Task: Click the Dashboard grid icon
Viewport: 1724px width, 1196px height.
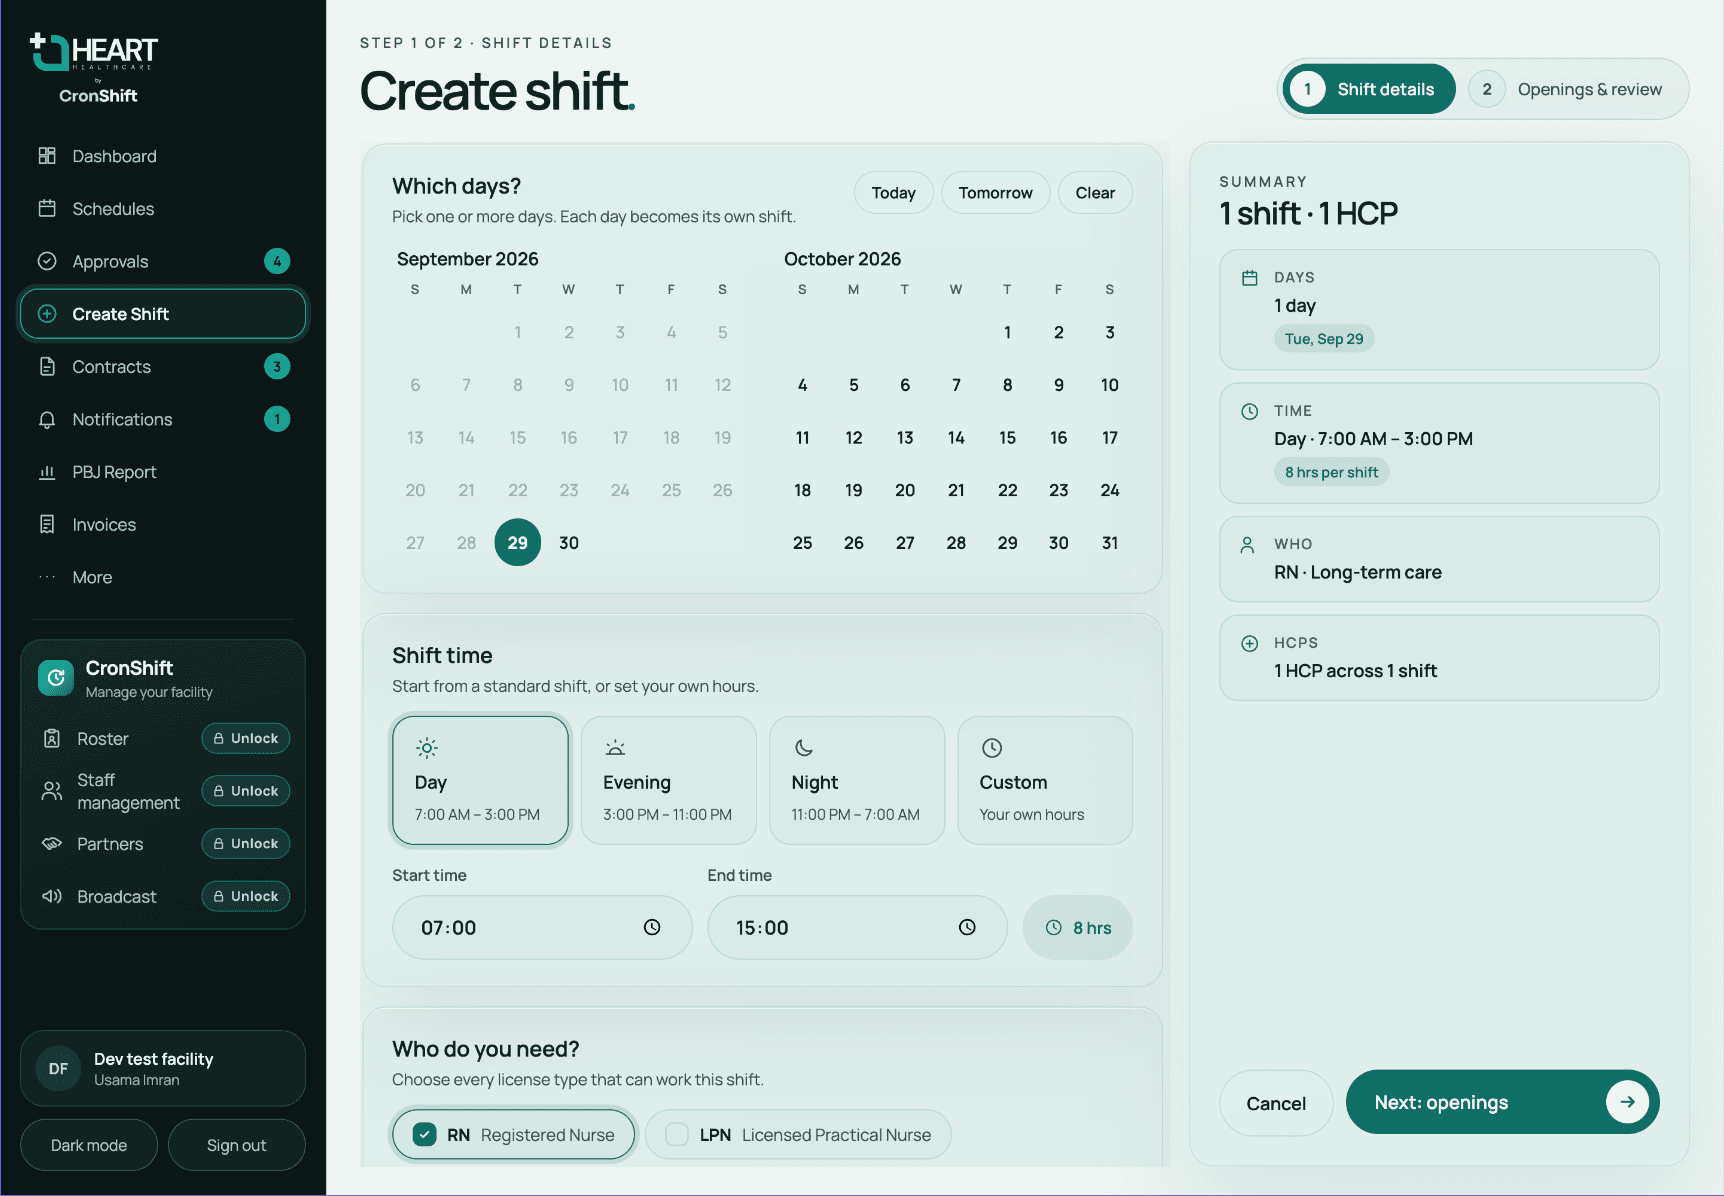Action: [x=47, y=156]
